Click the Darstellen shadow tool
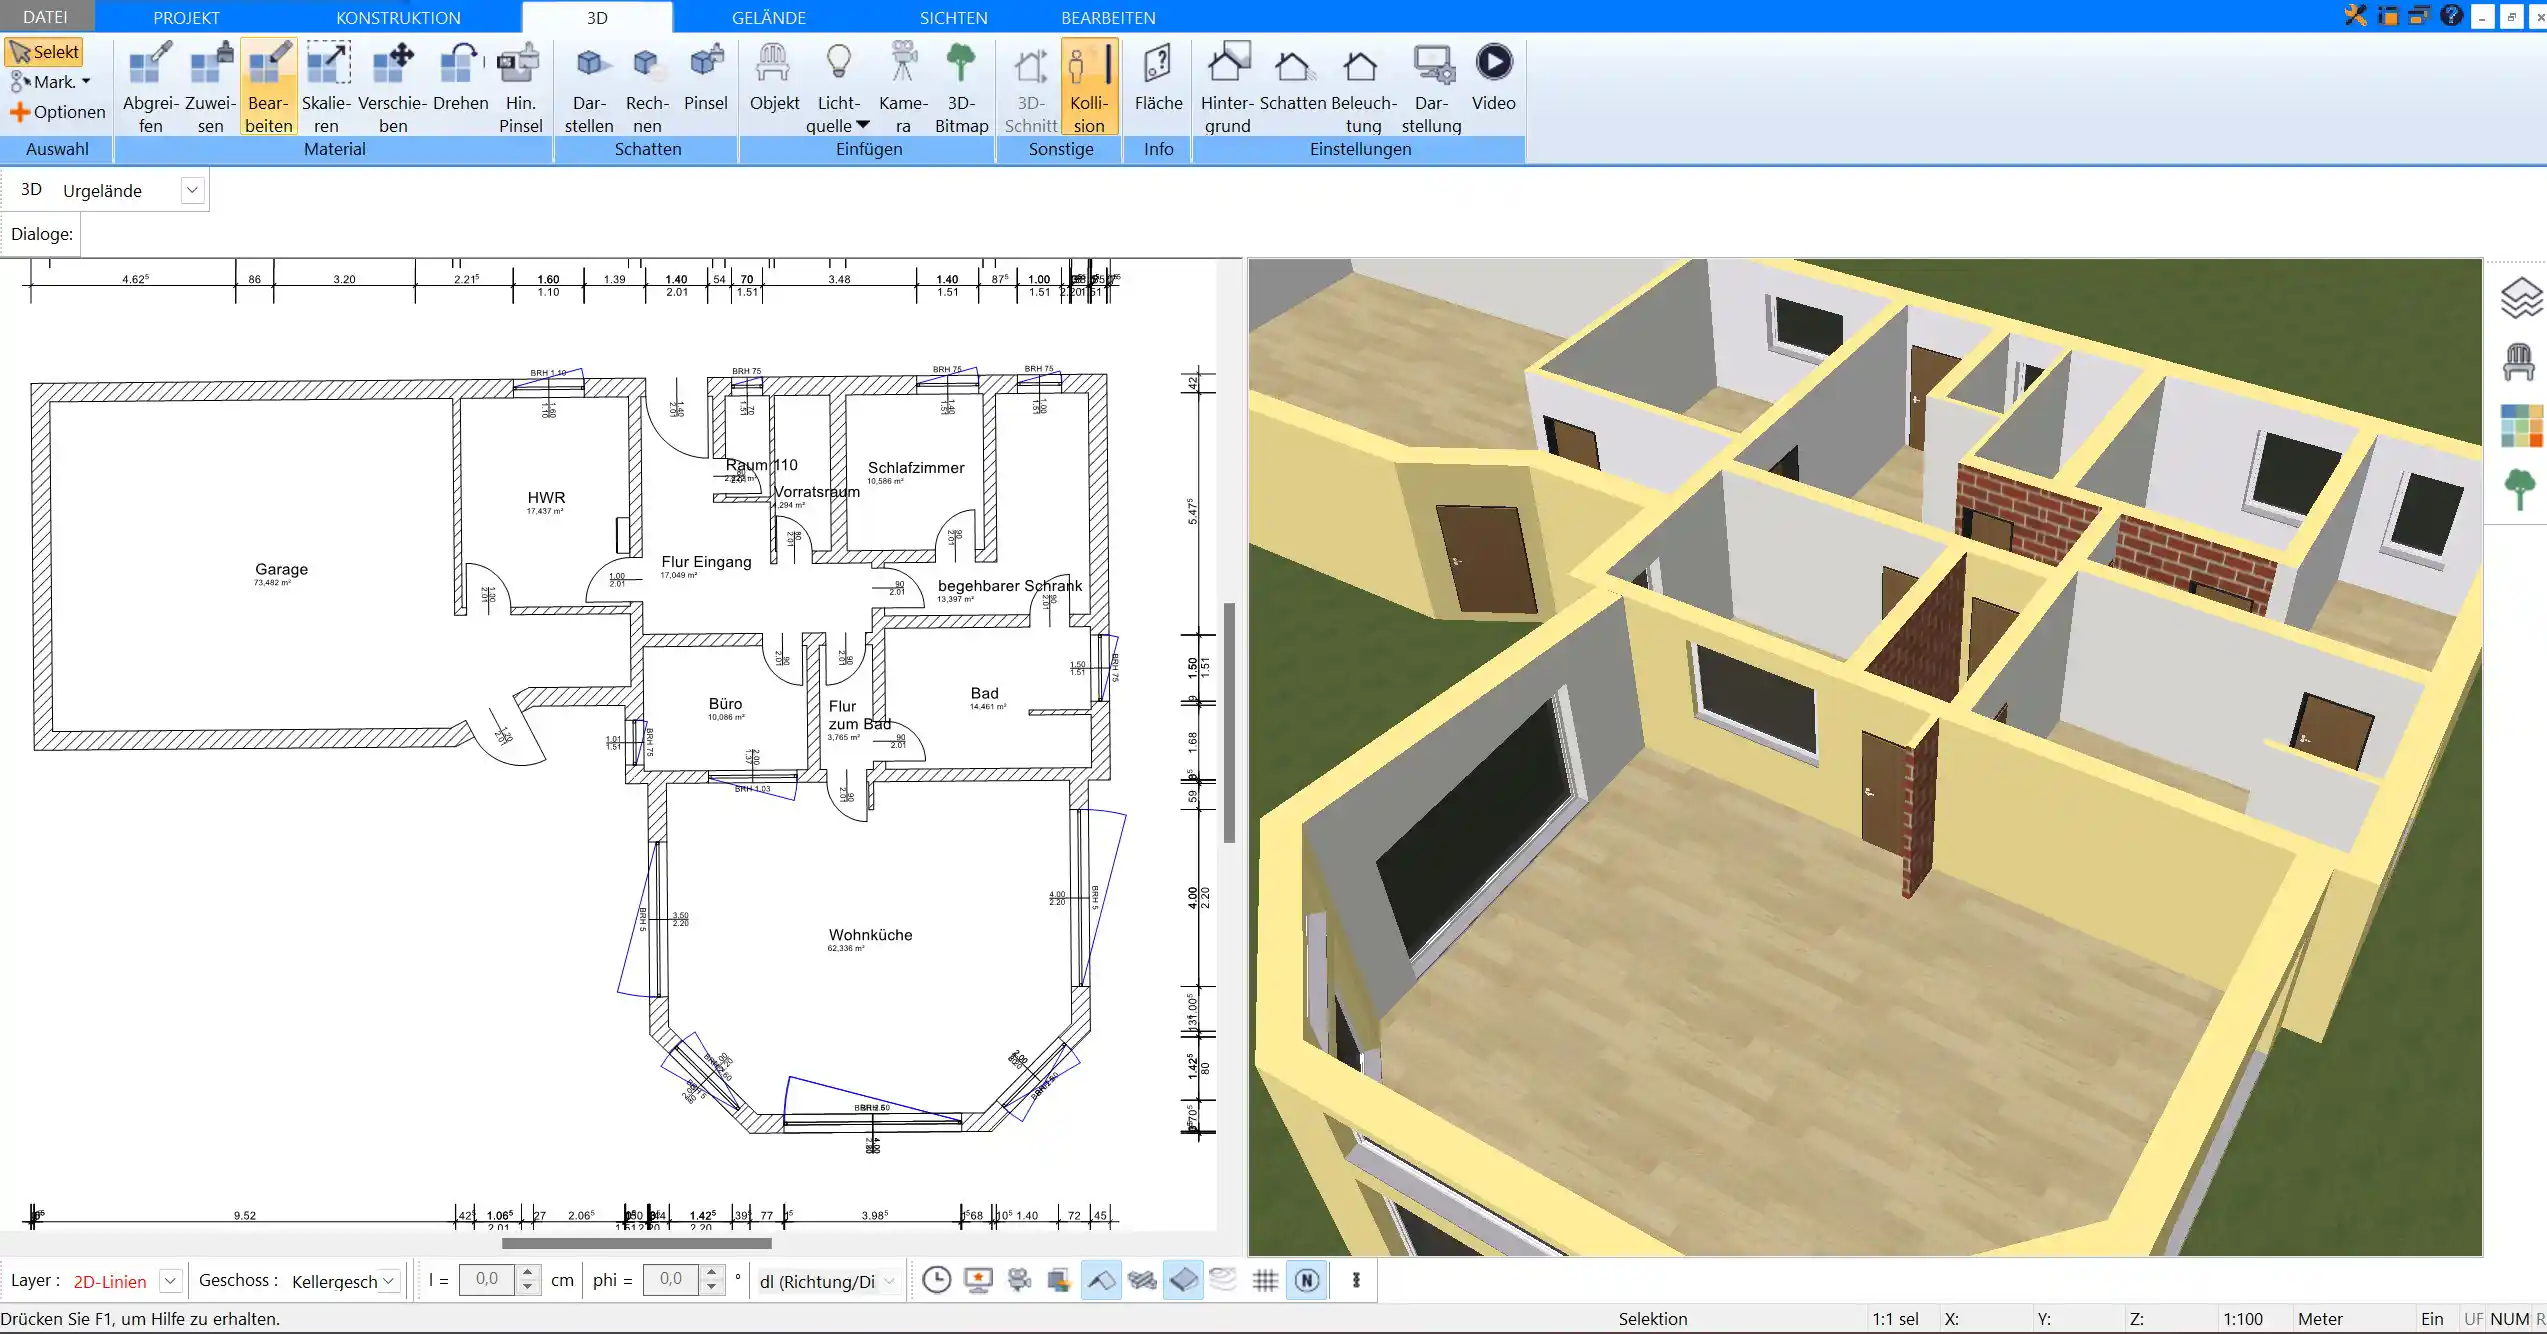The width and height of the screenshot is (2547, 1334). pyautogui.click(x=589, y=87)
